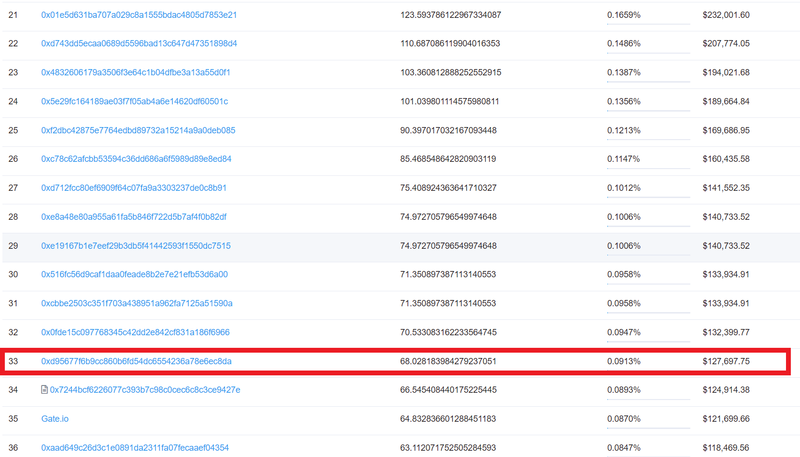The width and height of the screenshot is (800, 457).
Task: Click the 0.1147% percentage value
Action: (623, 159)
